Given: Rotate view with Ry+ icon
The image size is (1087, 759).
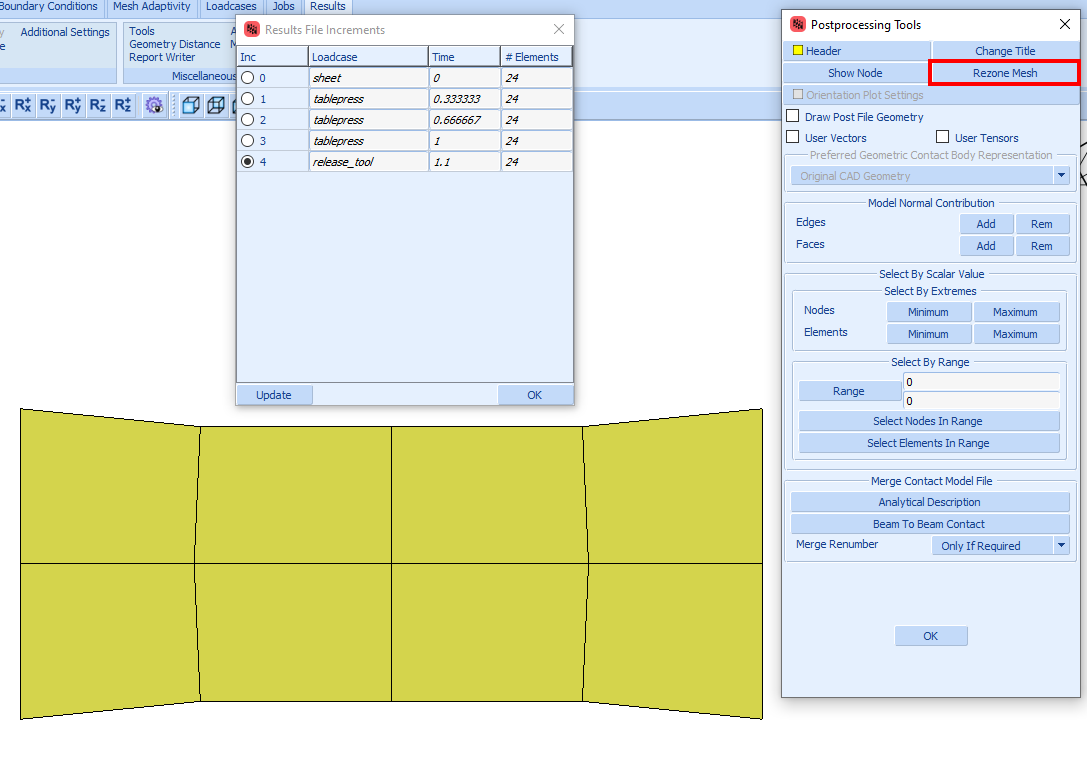Looking at the screenshot, I should [x=73, y=105].
